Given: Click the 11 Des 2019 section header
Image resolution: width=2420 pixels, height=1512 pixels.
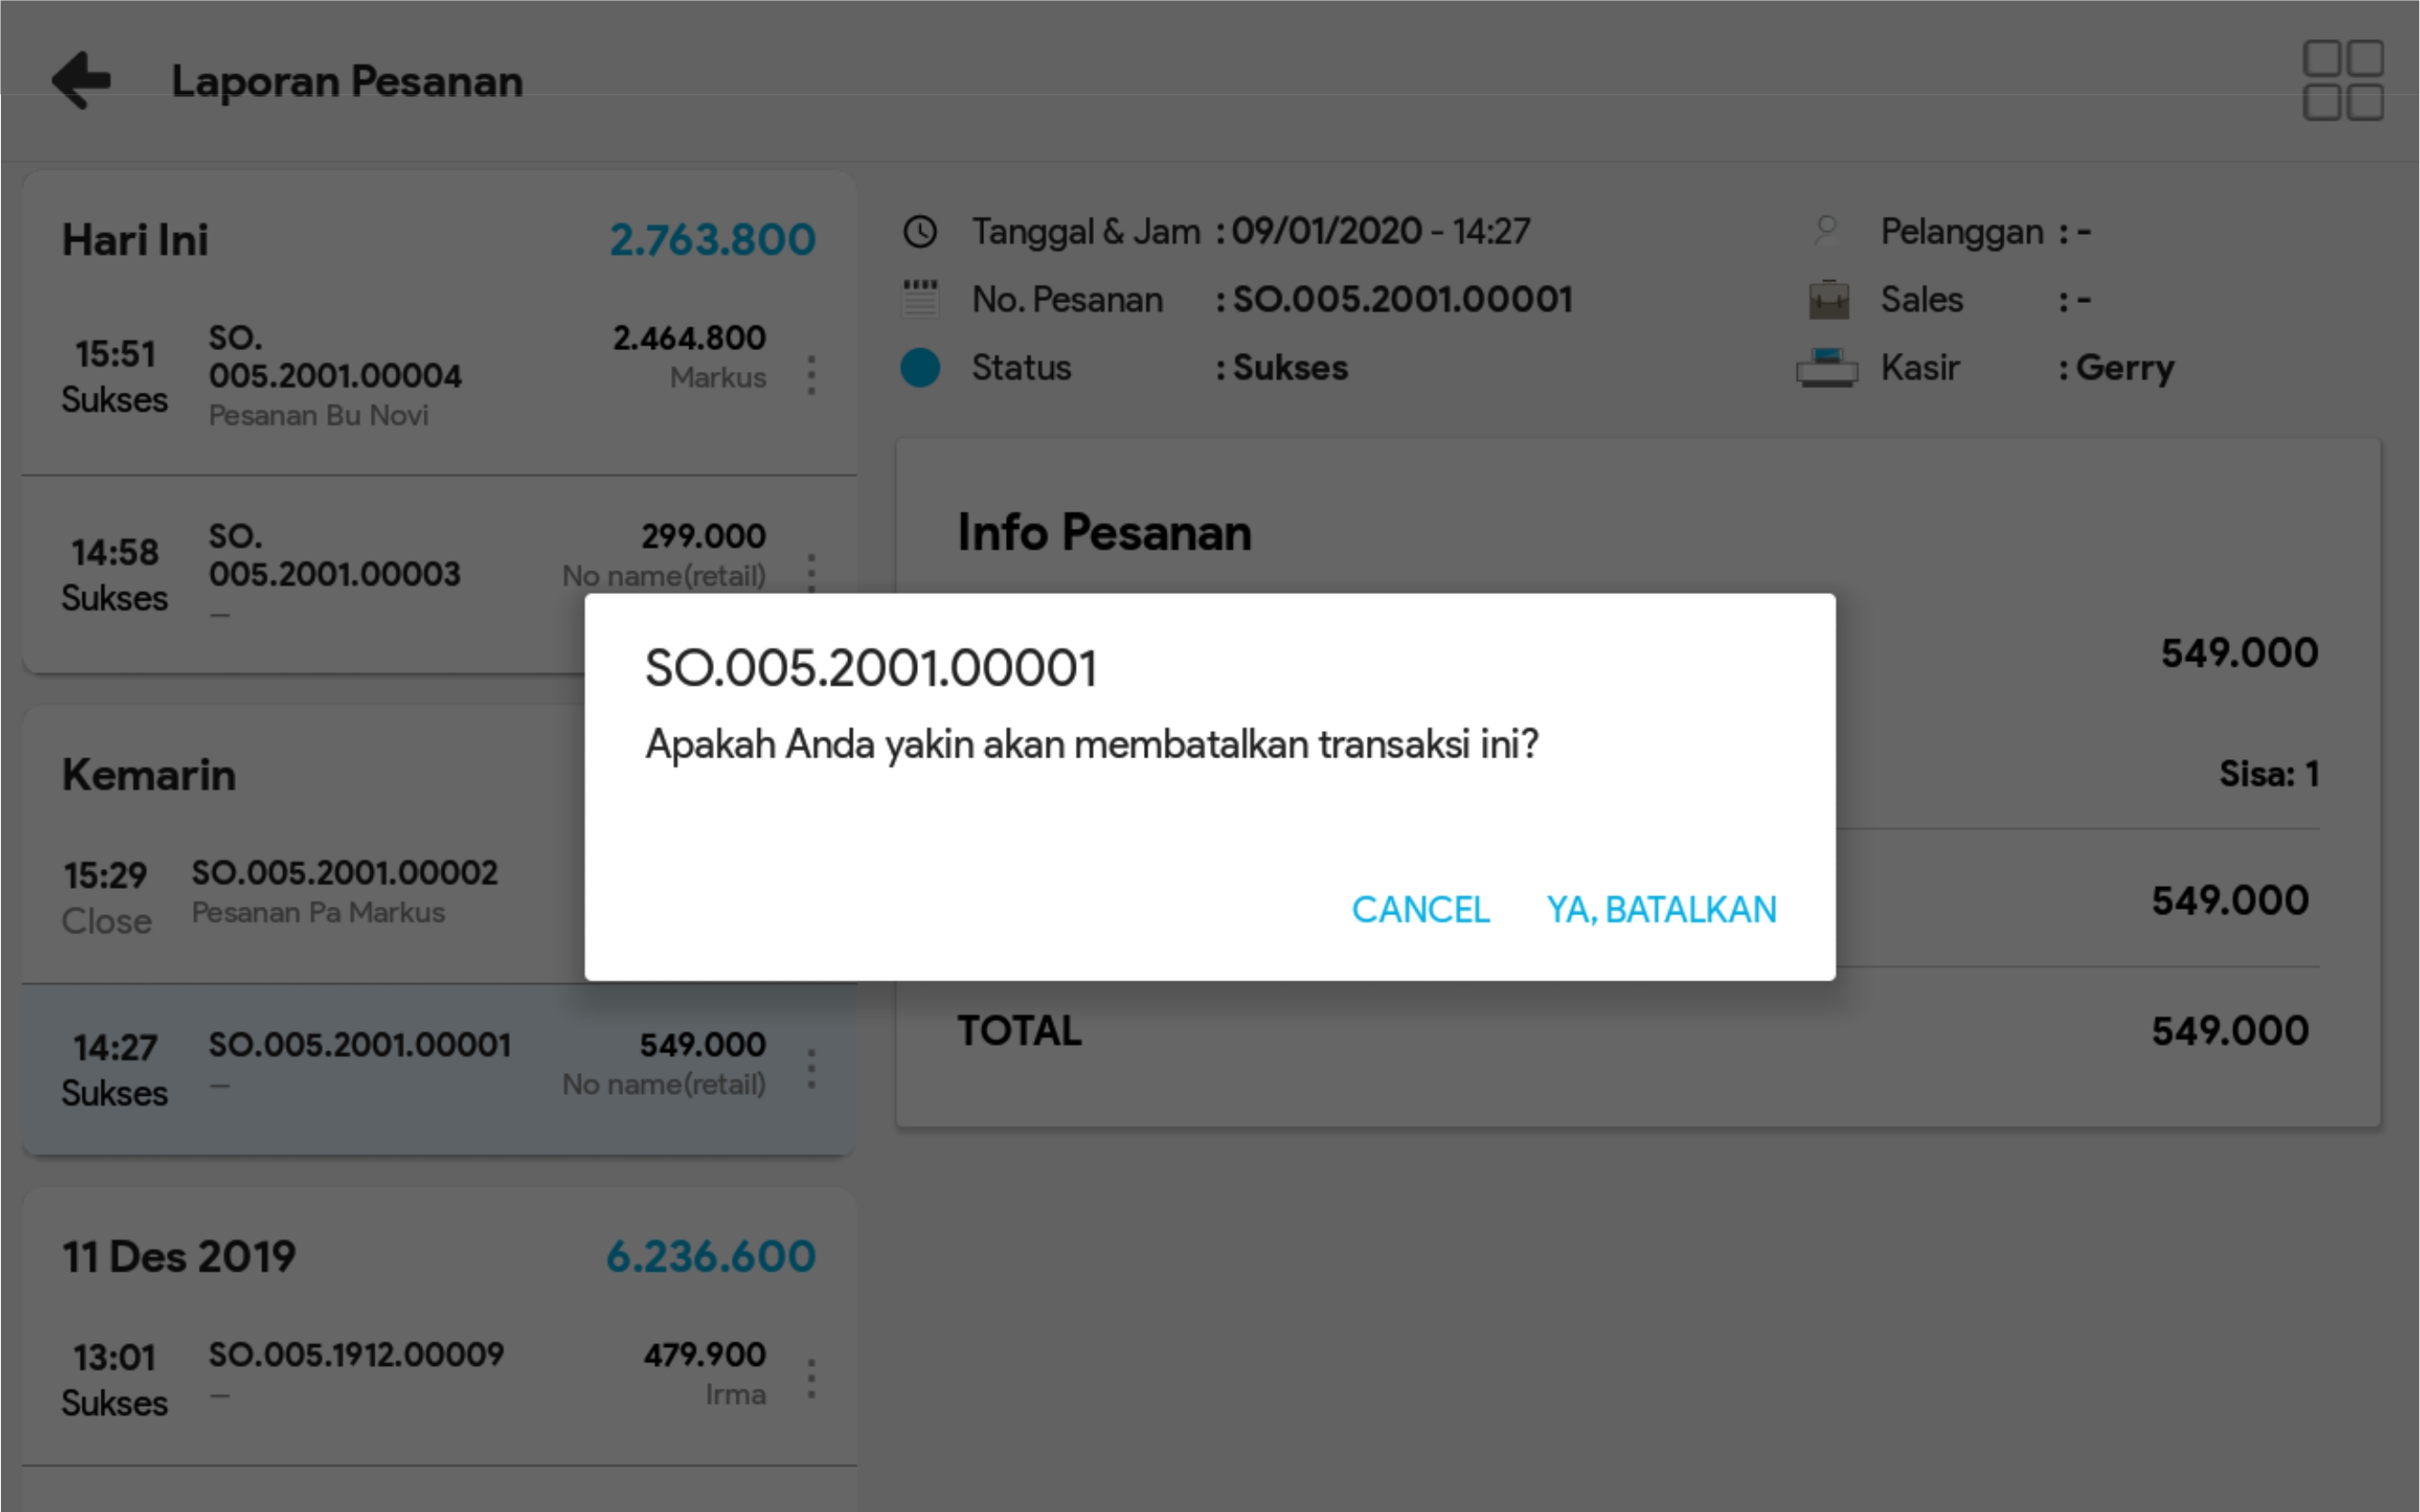Looking at the screenshot, I should (180, 1256).
